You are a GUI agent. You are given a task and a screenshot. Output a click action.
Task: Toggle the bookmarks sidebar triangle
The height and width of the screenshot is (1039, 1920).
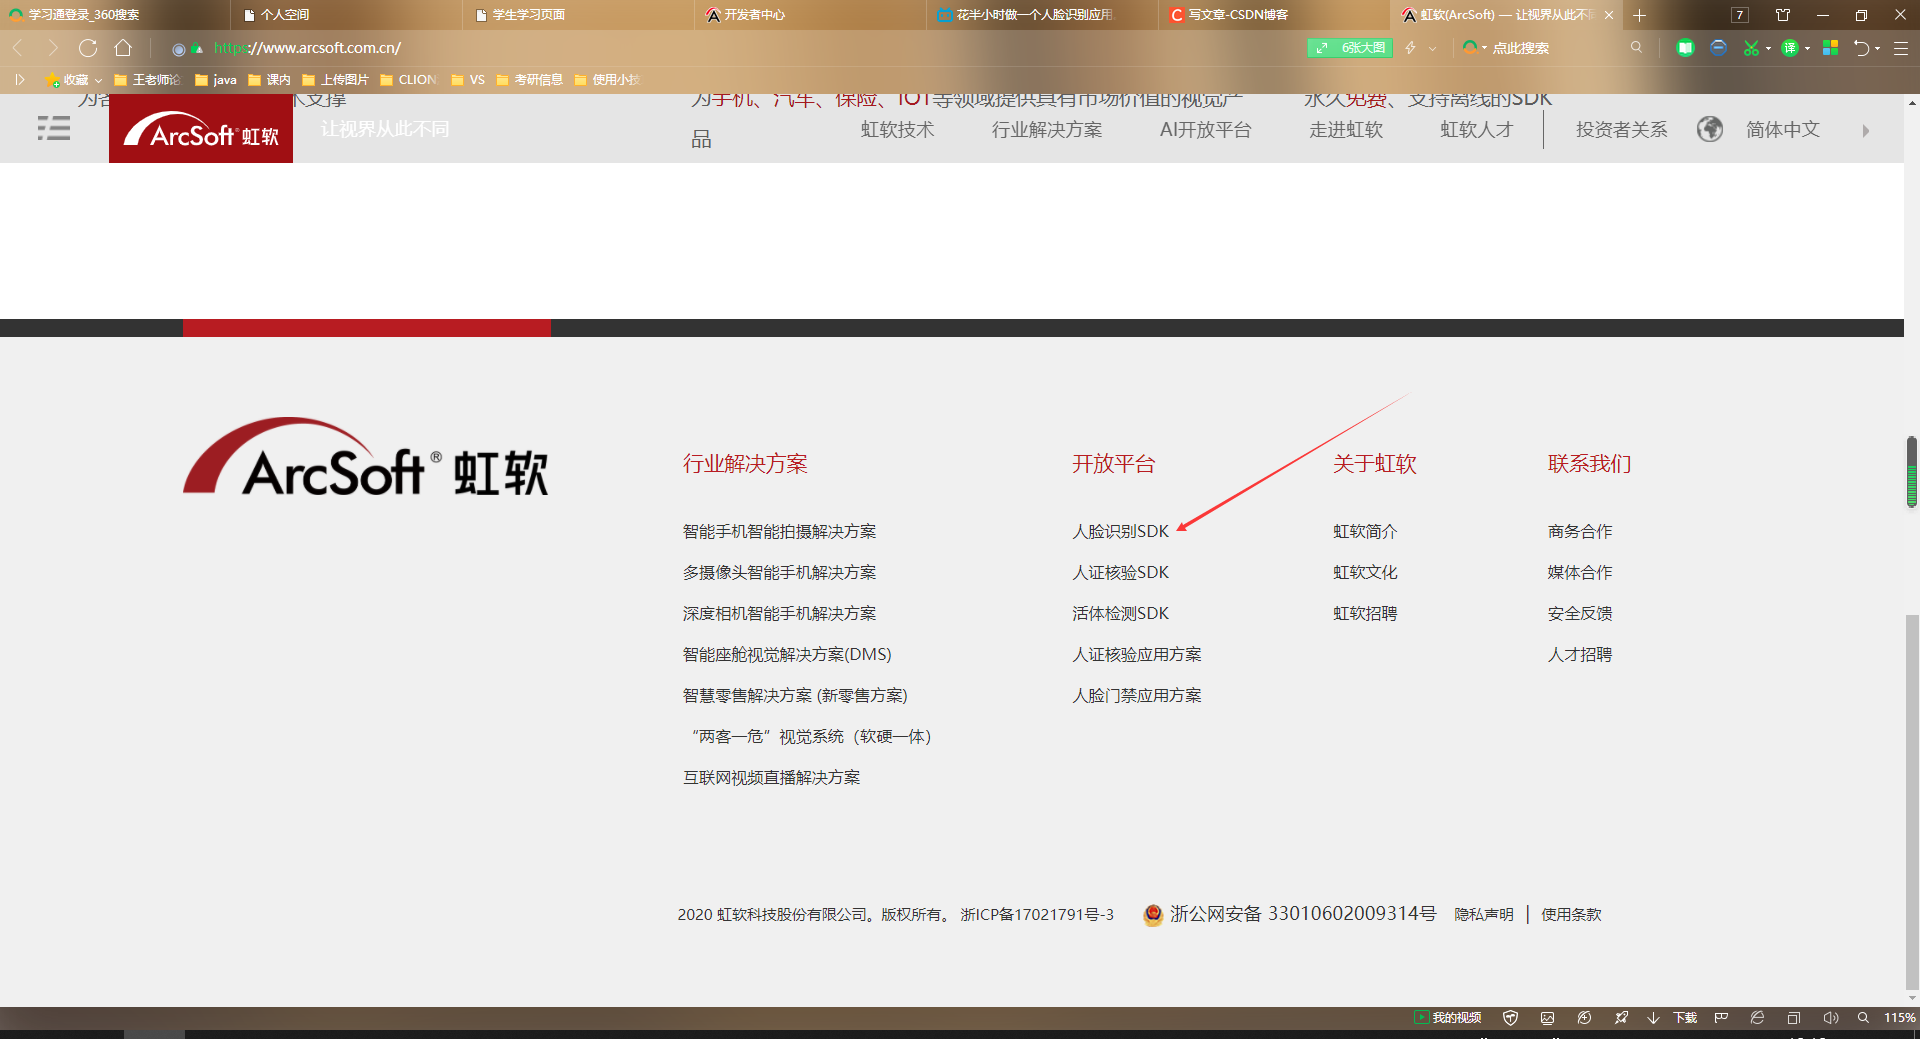point(19,79)
